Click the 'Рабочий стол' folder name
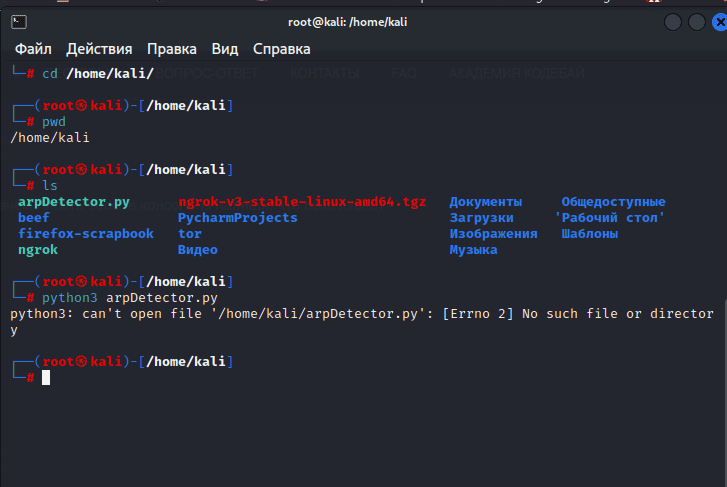Viewport: 727px width, 487px height. [x=609, y=218]
